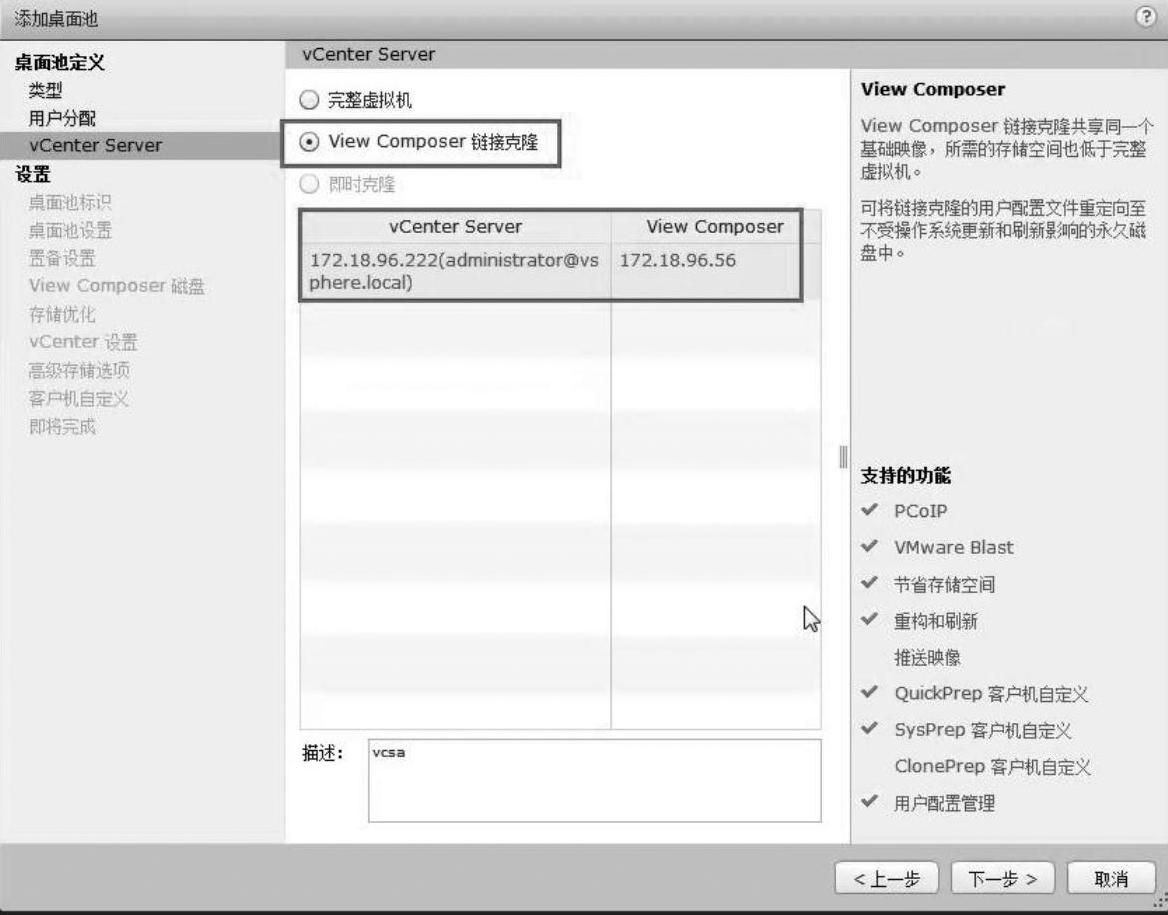
Task: Select View Composer 链接克隆 radio option
Action: point(309,142)
